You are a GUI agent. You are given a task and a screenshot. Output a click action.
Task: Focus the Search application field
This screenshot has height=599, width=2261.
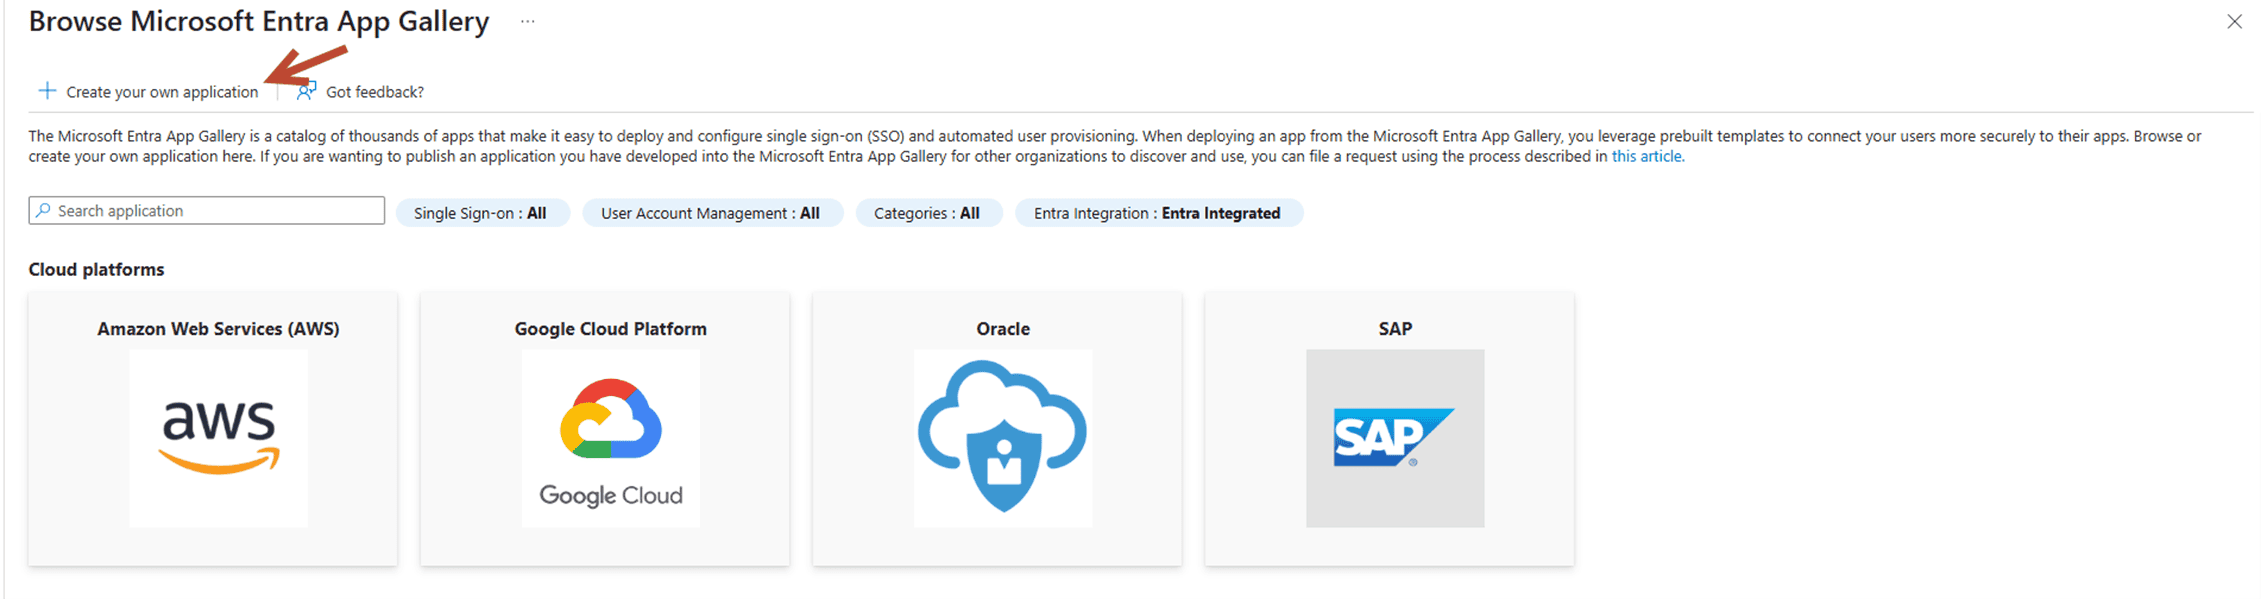(x=207, y=210)
